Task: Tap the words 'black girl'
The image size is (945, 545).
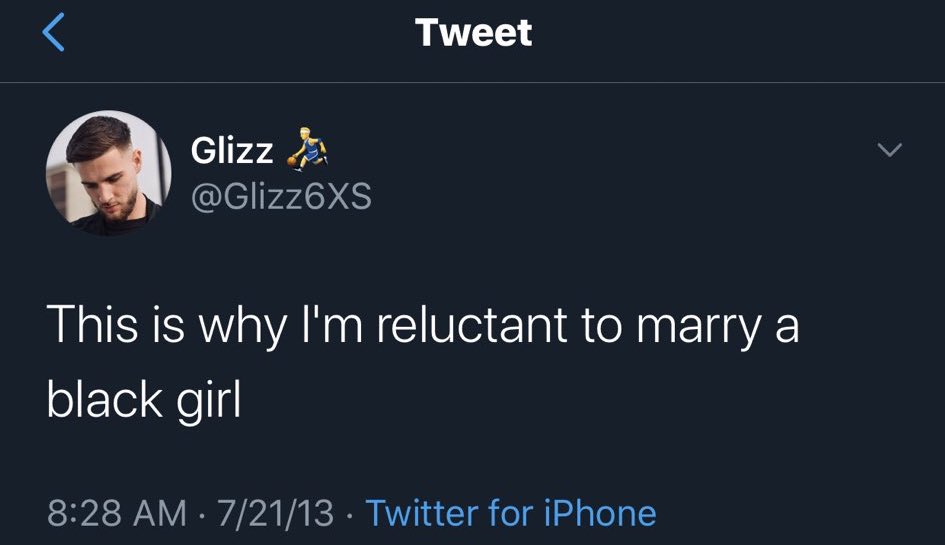Action: [144, 400]
